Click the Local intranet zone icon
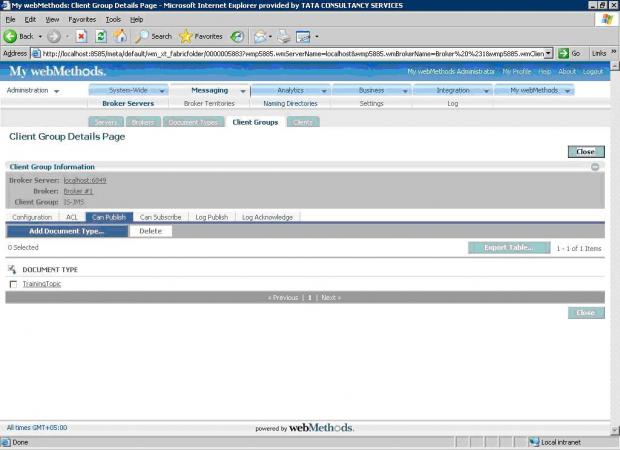Screen dimensions: 620x450 pos(534,442)
